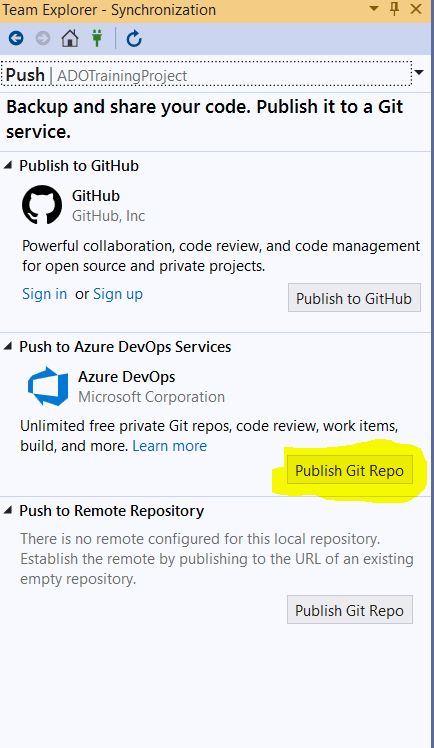Viewport: 434px width, 748px height.
Task: Open Manage Connections green plug icon
Action: tap(97, 38)
